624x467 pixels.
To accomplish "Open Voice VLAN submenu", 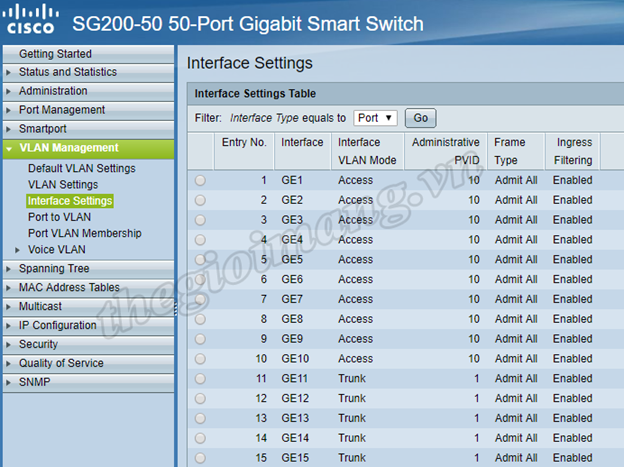I will click(x=57, y=250).
